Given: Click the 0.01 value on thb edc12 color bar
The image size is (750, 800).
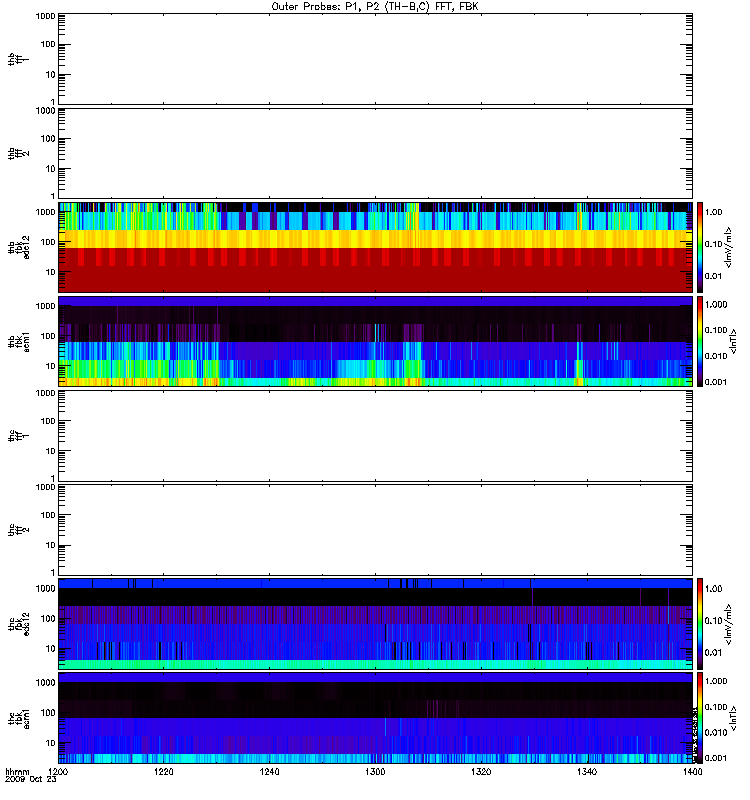Looking at the screenshot, I should (713, 276).
